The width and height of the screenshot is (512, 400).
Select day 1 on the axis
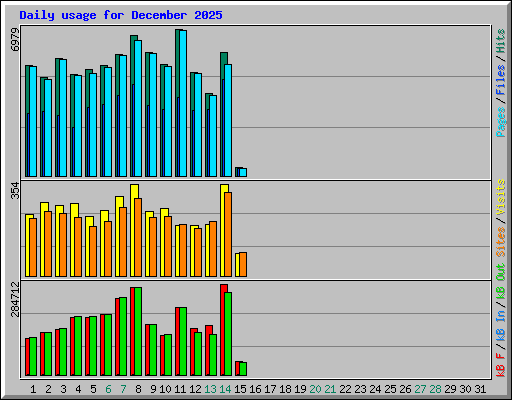pos(33,389)
